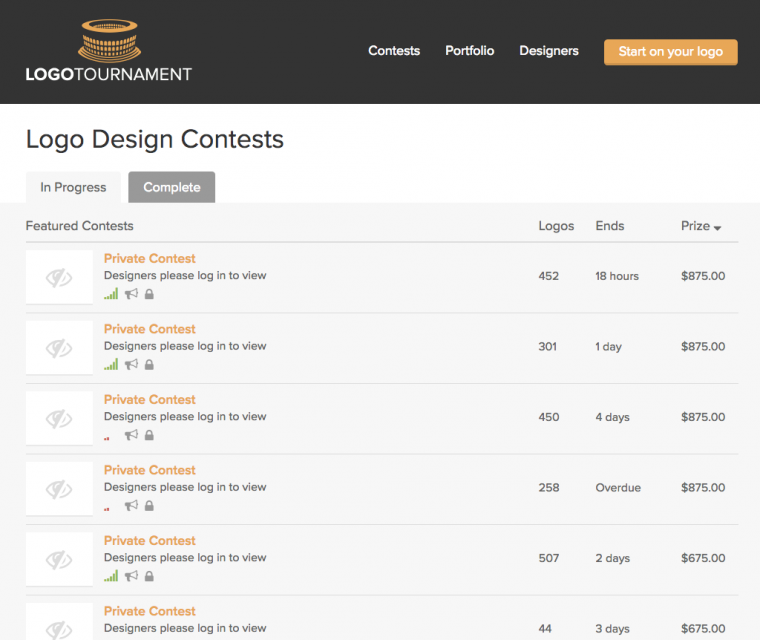This screenshot has height=640, width=760.
Task: Click the lock icon in the Overdue contest row
Action: 149,506
